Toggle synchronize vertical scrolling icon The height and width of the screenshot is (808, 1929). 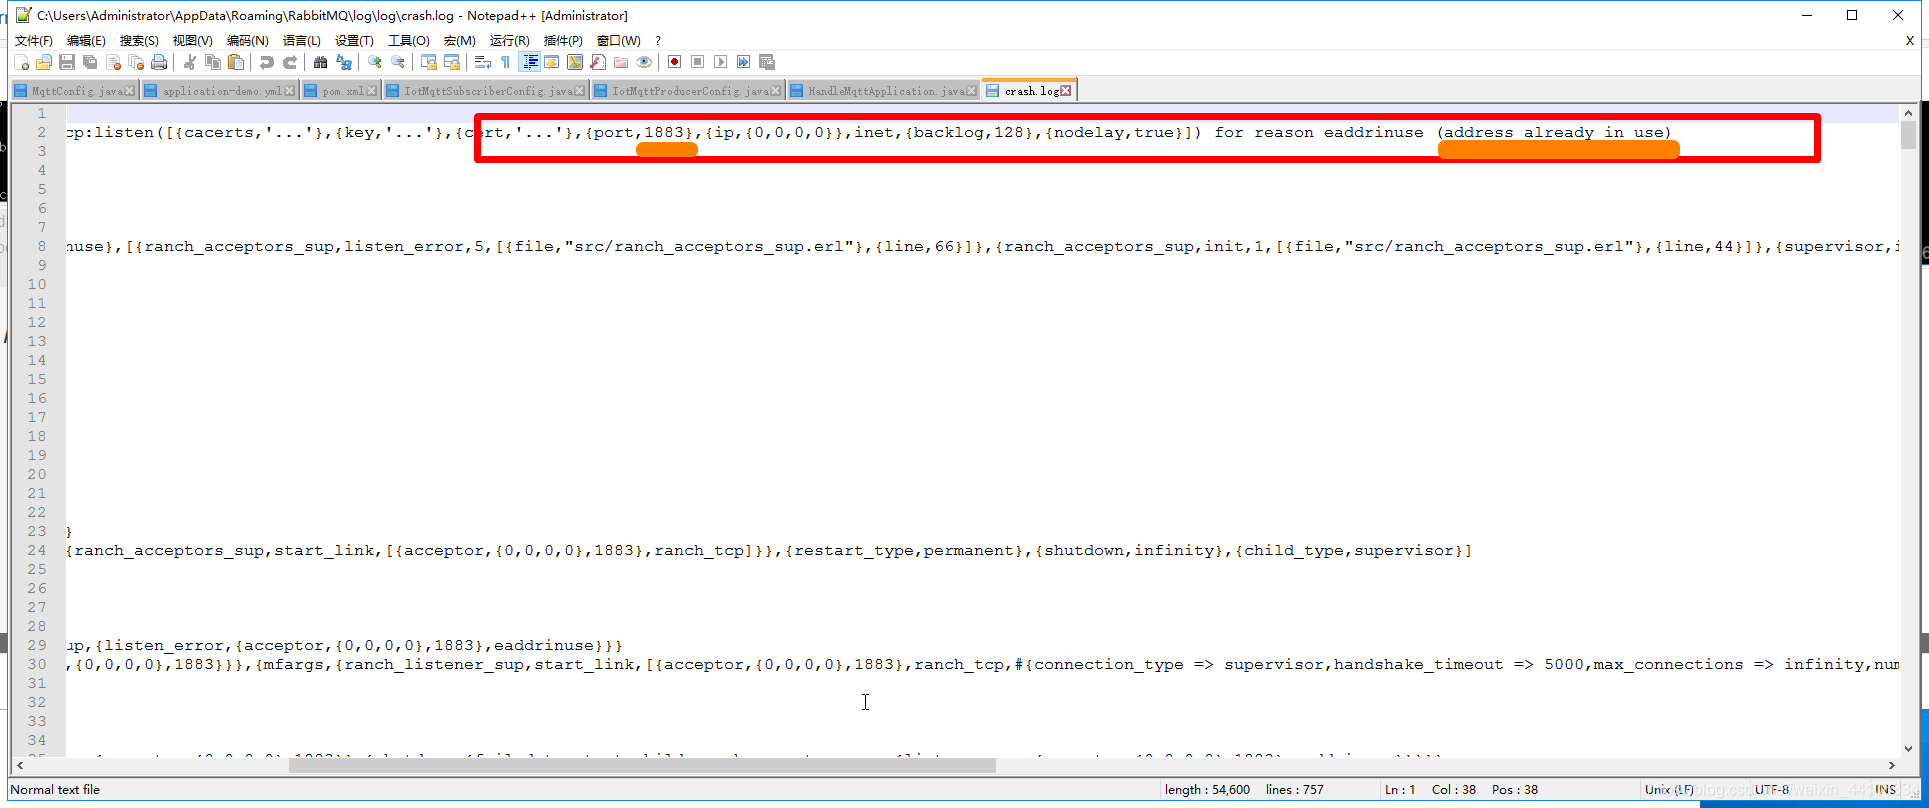pos(429,62)
